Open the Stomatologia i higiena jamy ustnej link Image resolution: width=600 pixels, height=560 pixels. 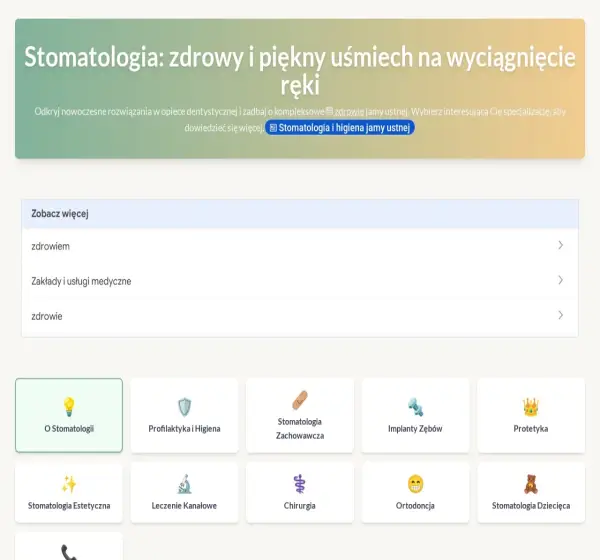340,128
